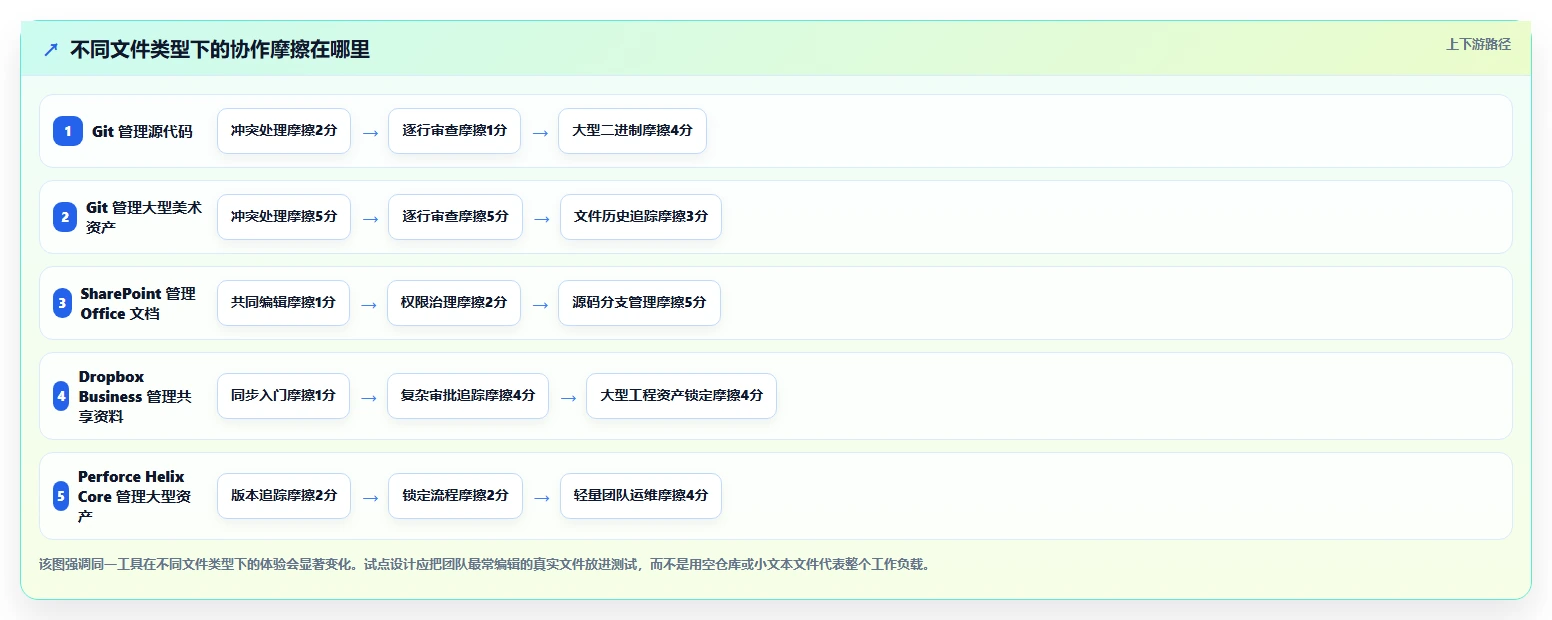Select the 版本追踪摩擦2分 chip
This screenshot has width=1552, height=620.
coord(284,496)
